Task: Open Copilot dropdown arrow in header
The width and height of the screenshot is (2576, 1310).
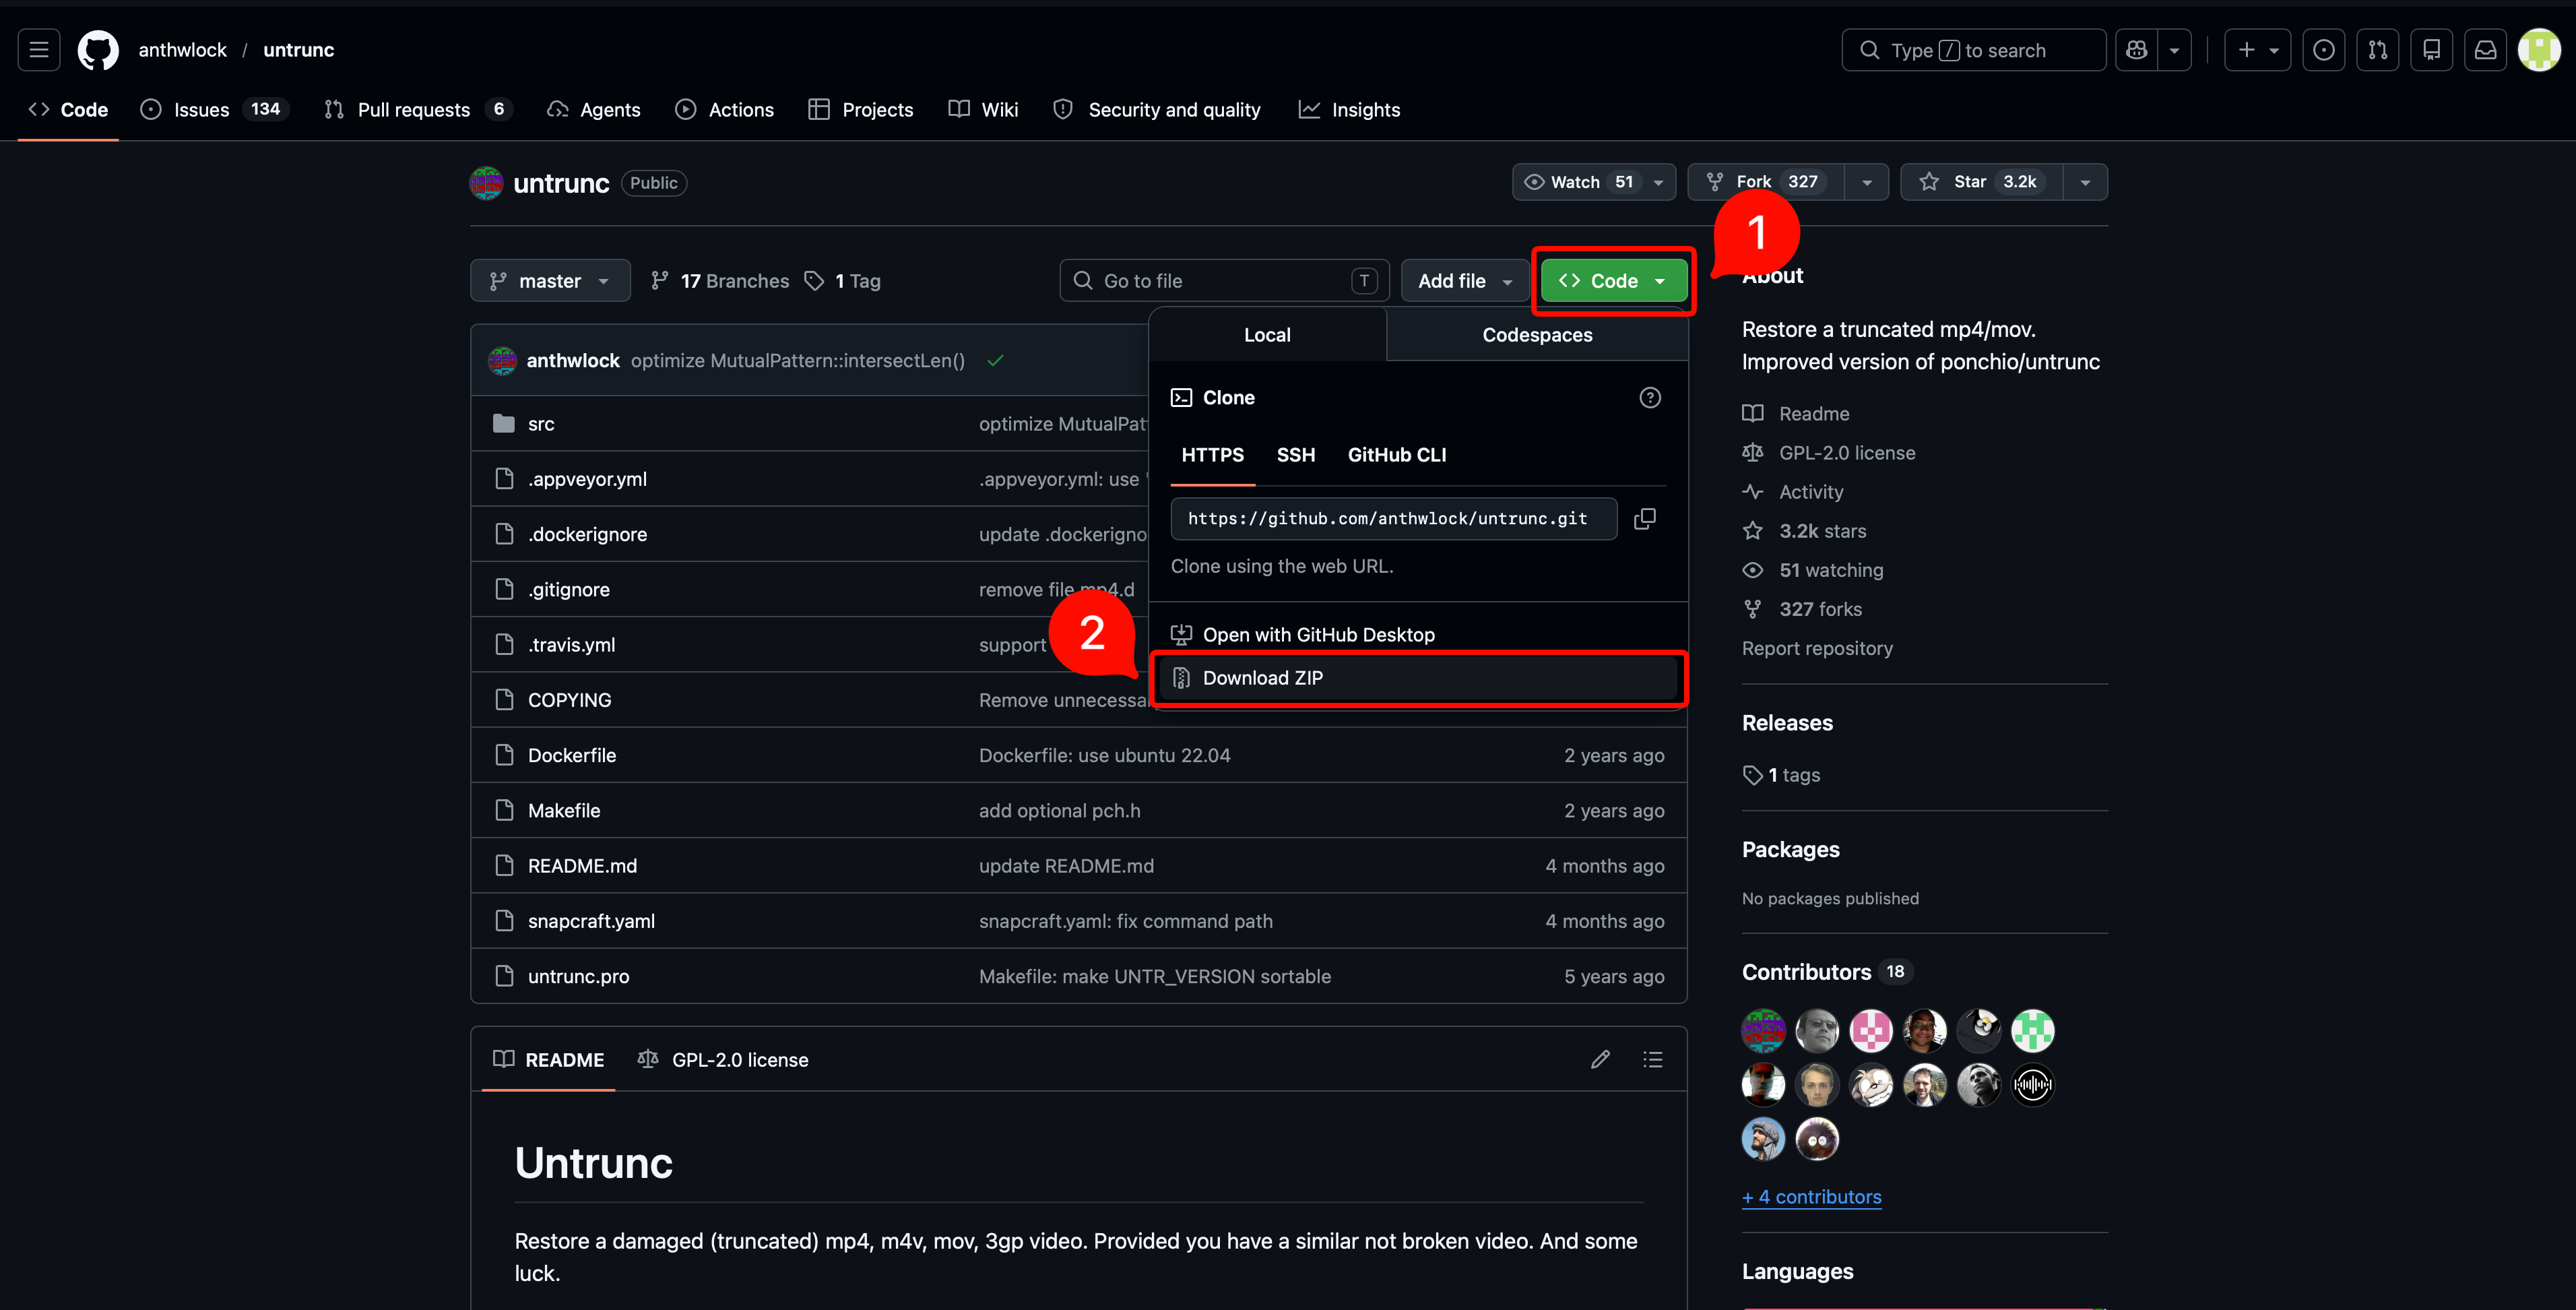Action: 2174,50
